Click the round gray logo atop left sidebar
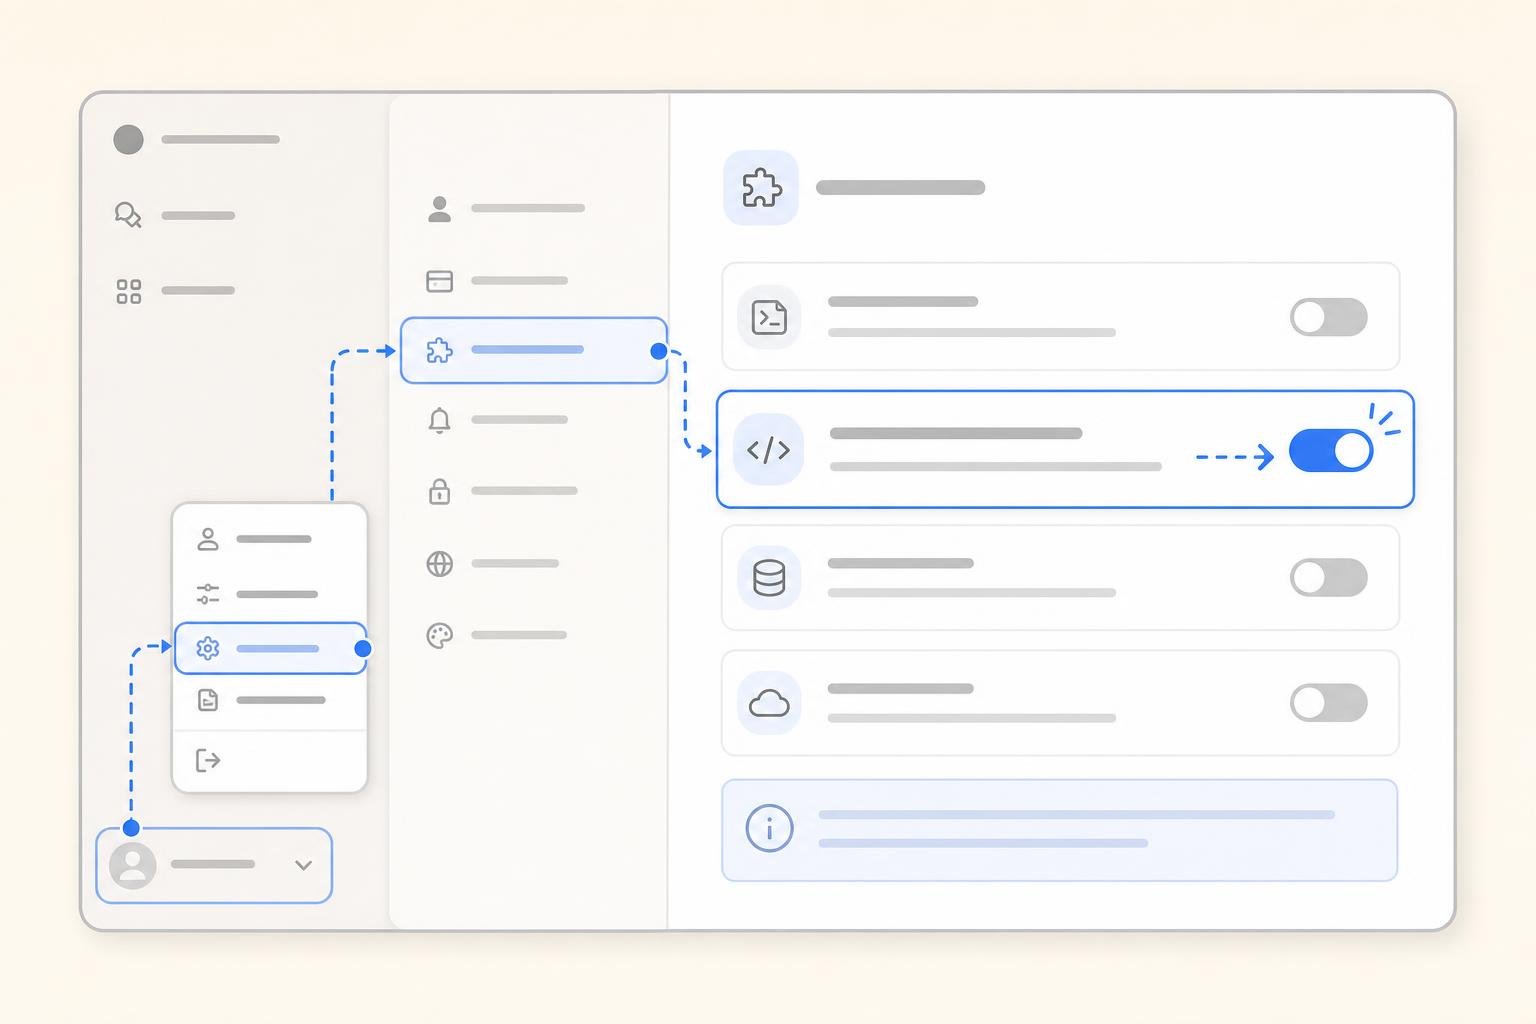This screenshot has height=1024, width=1536. (x=128, y=139)
